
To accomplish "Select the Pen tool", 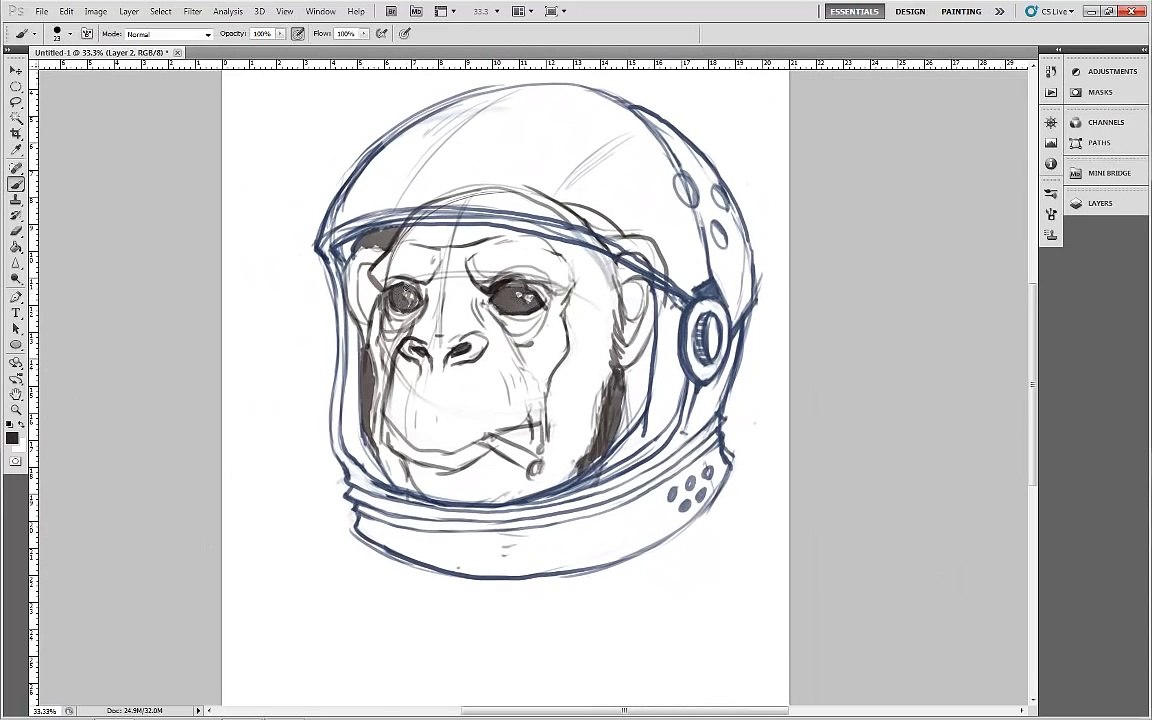I will (x=15, y=297).
